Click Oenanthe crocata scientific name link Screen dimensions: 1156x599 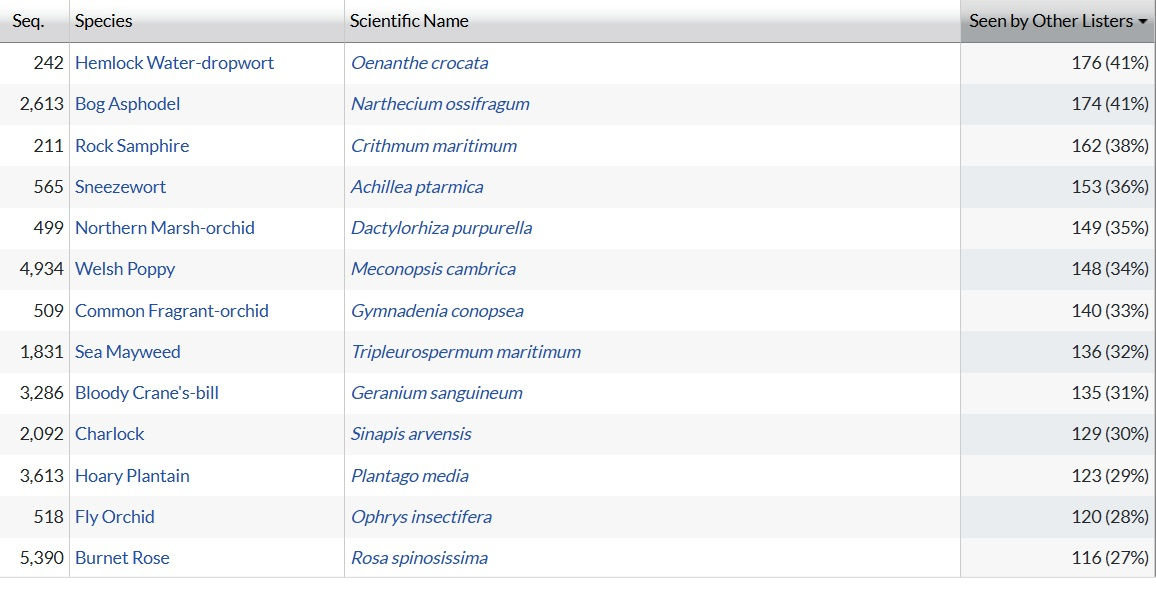click(420, 63)
